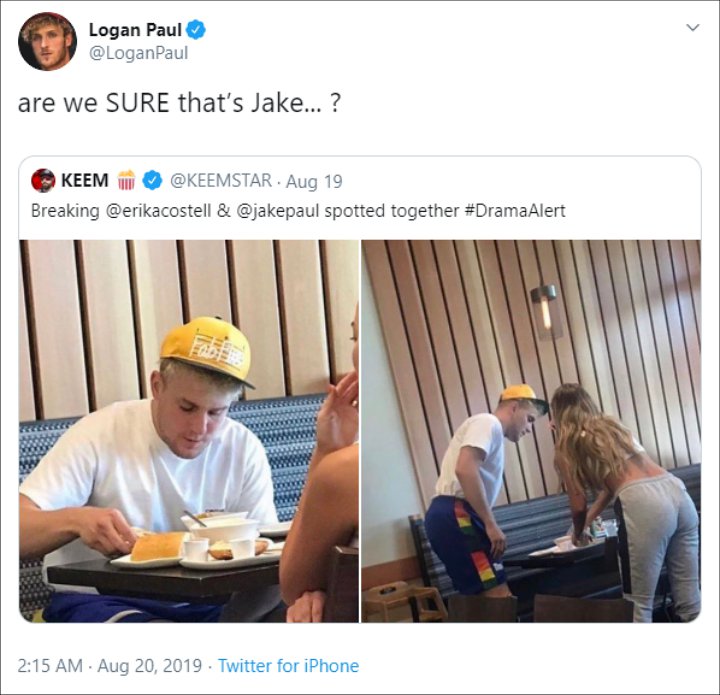Image resolution: width=720 pixels, height=695 pixels.
Task: Open Logan Paul's profile avatar
Action: point(47,41)
